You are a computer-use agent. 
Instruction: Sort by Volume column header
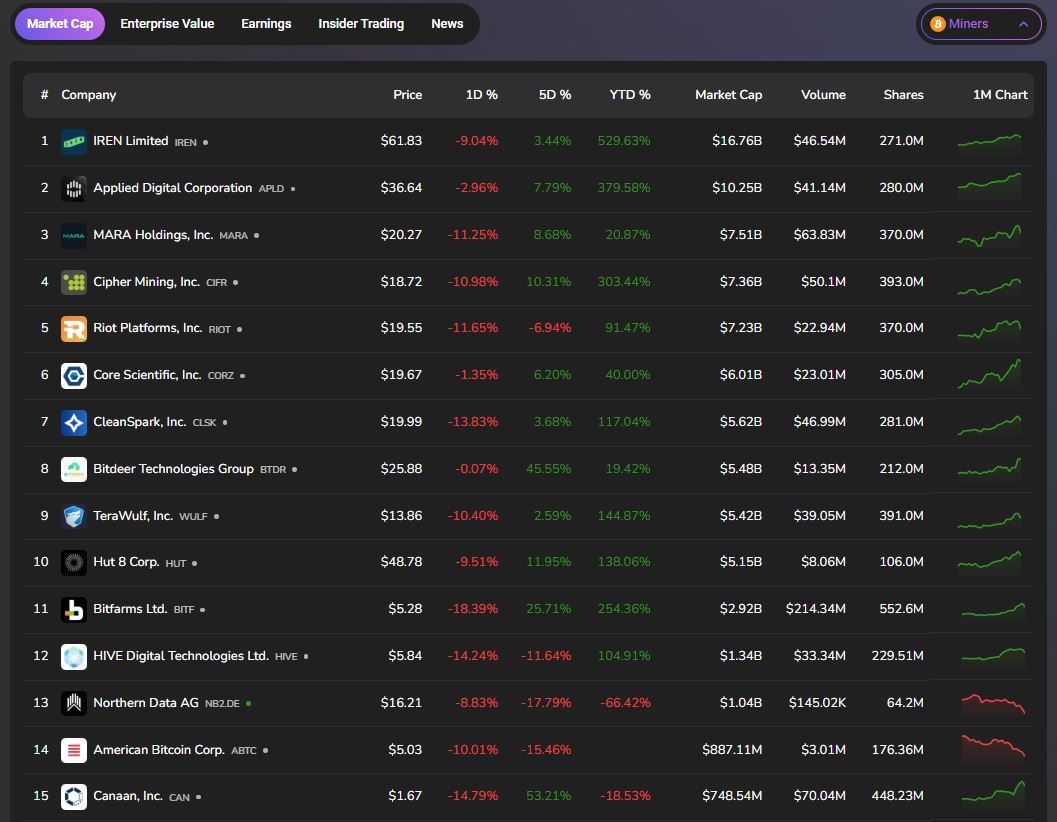click(823, 95)
